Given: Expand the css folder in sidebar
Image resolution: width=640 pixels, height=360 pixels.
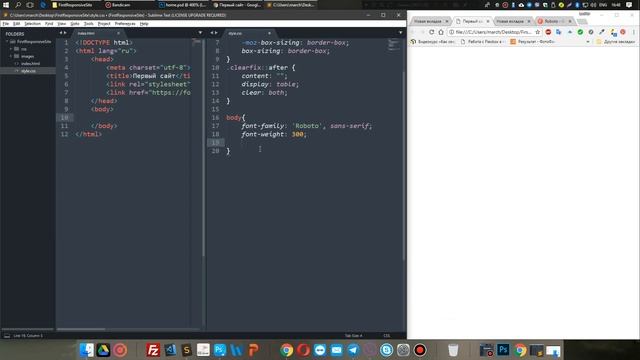Looking at the screenshot, I should (x=11, y=49).
